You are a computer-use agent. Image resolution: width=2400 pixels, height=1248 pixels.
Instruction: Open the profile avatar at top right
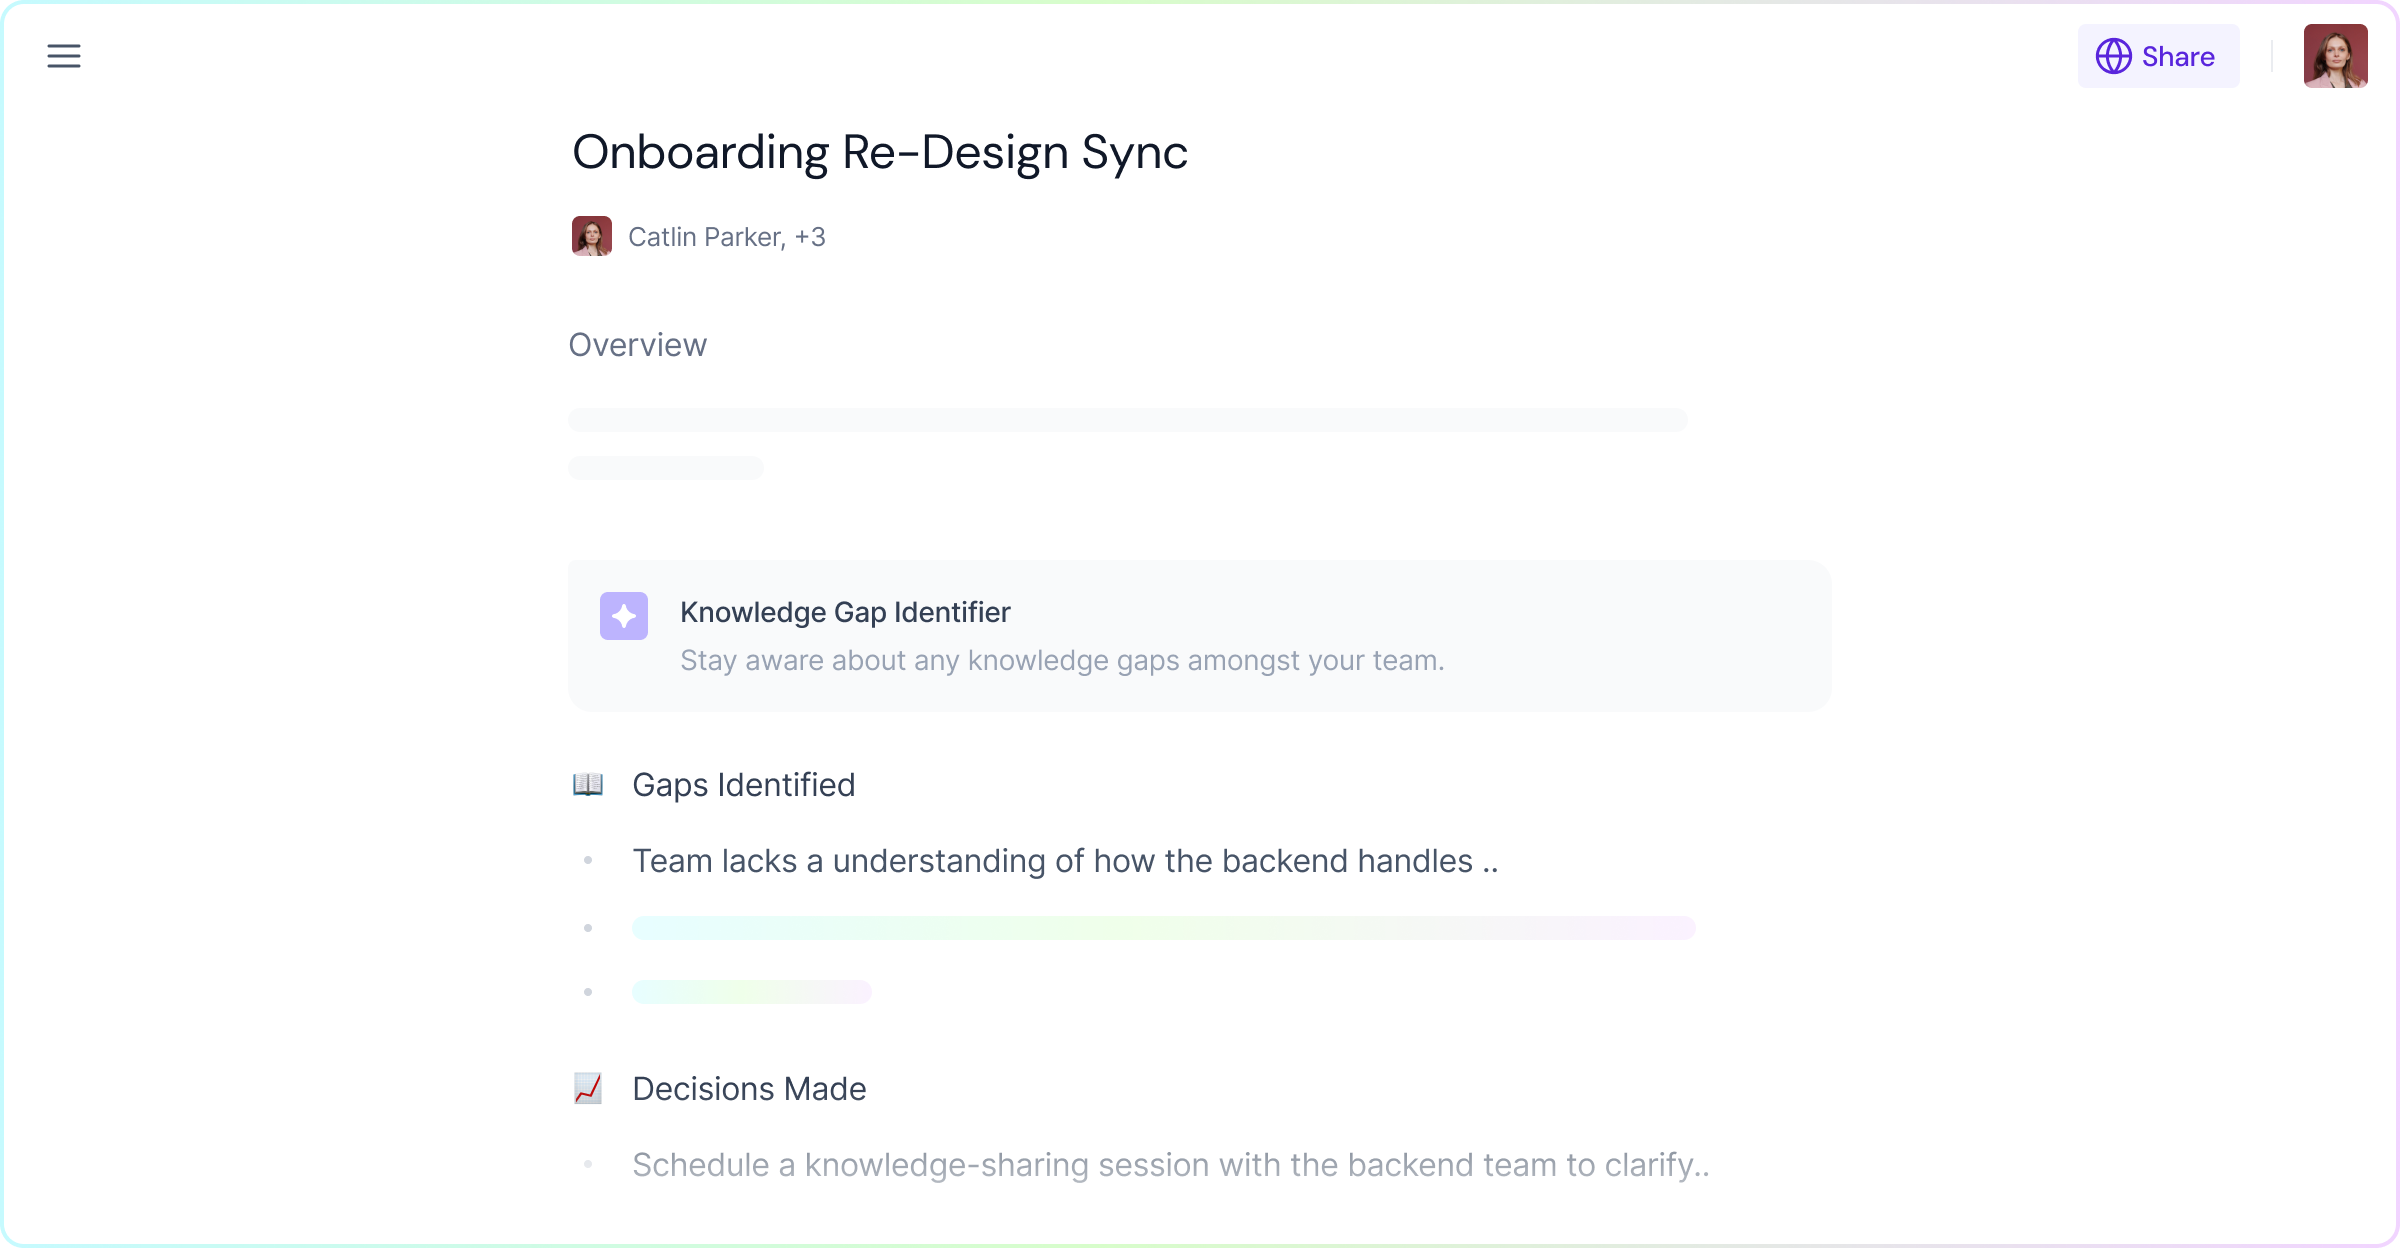[2335, 56]
